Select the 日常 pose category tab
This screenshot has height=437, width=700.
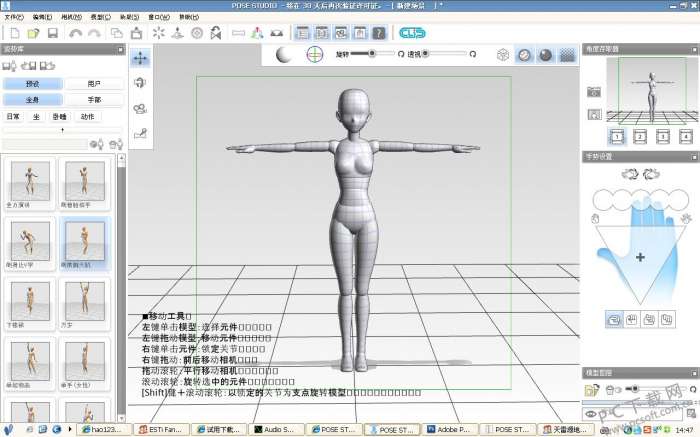click(x=14, y=116)
